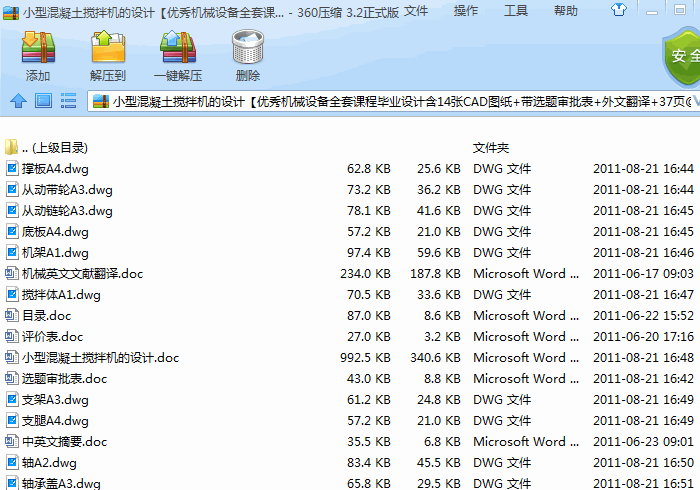
Task: Click Word icon beside 评价表.doc
Action: 12,336
